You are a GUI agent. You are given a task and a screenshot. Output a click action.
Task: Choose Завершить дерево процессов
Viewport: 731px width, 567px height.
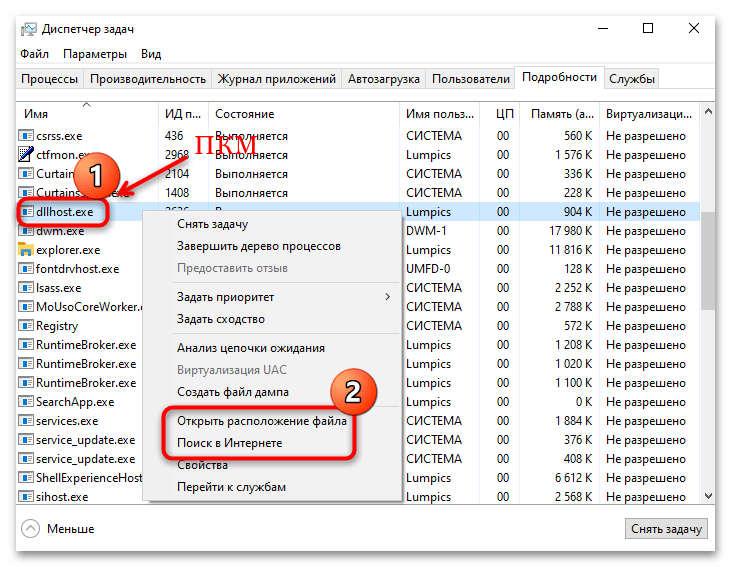pyautogui.click(x=259, y=246)
